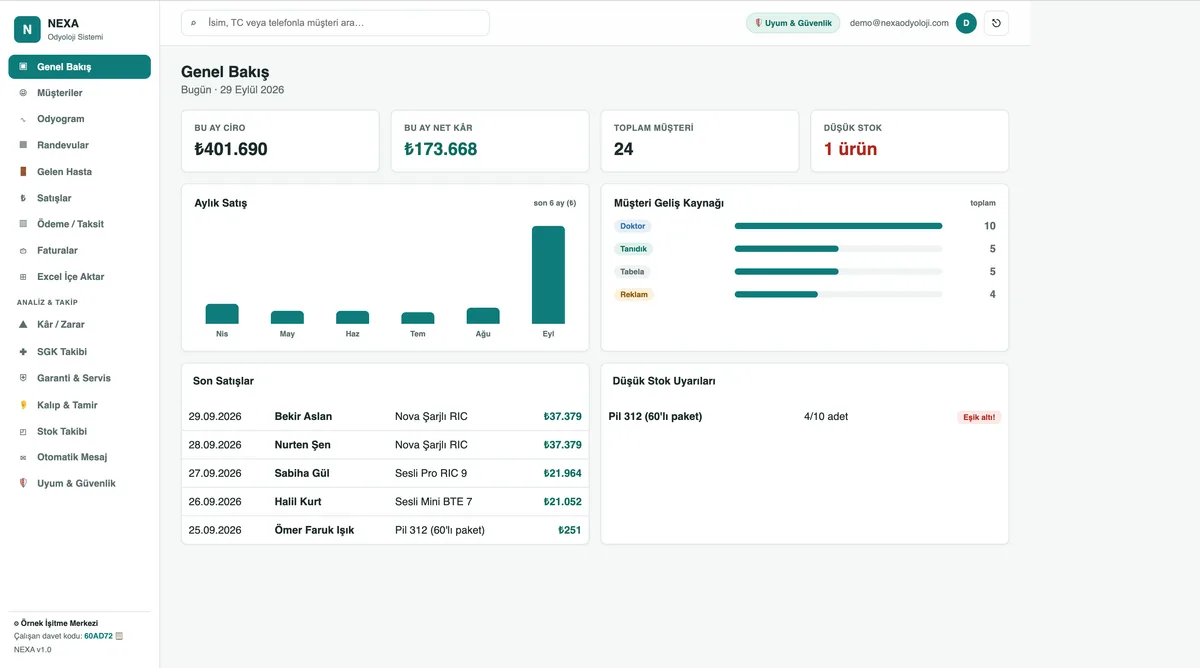Screen dimensions: 1200x668
Task: Click the Gelen Hasta door icon
Action: [x=23, y=172]
